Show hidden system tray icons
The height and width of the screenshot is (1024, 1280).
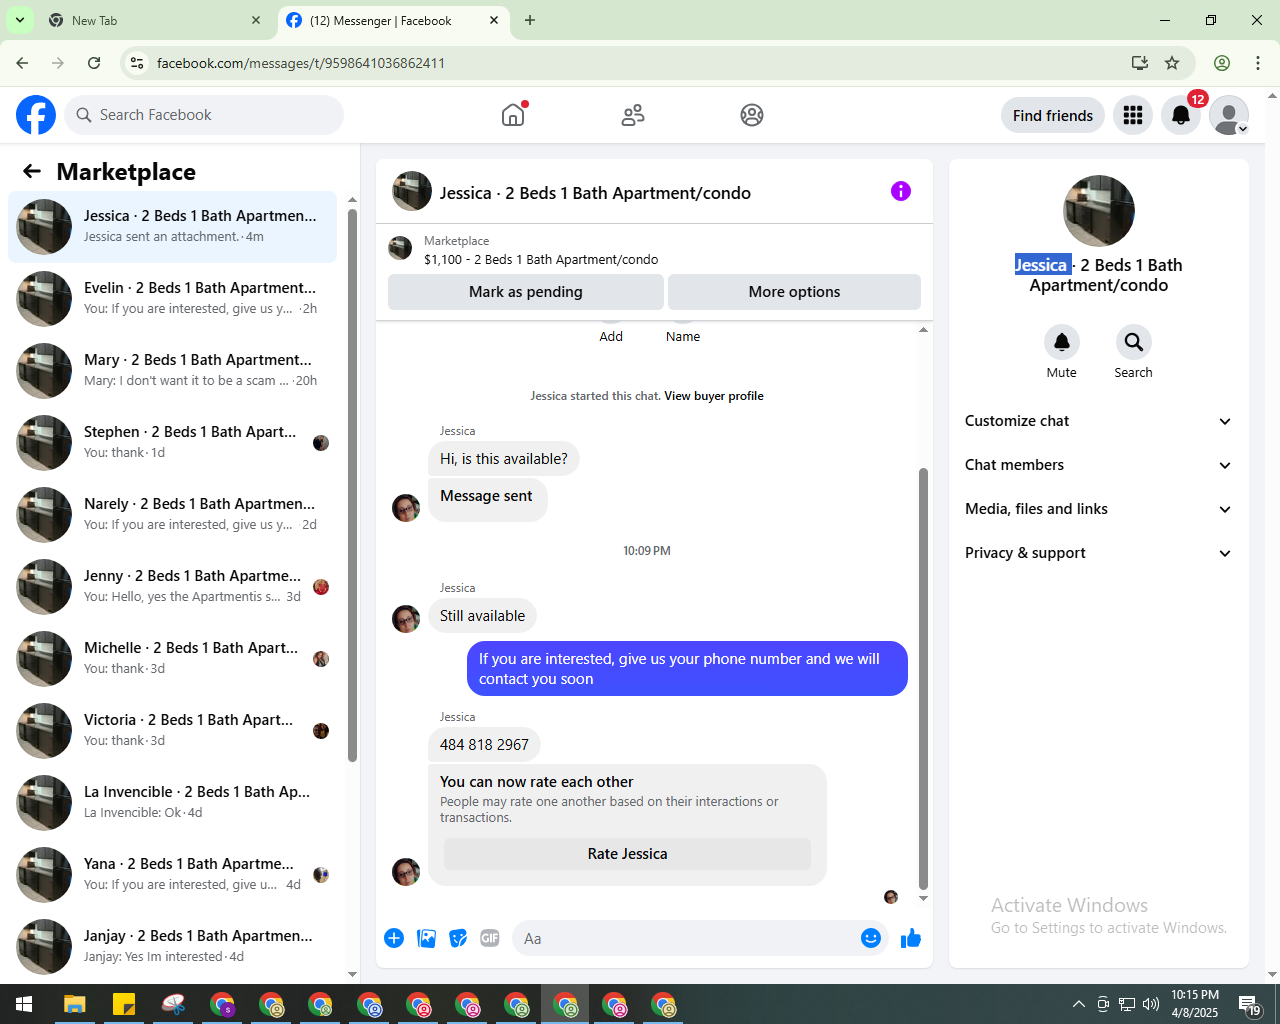pyautogui.click(x=1078, y=1004)
